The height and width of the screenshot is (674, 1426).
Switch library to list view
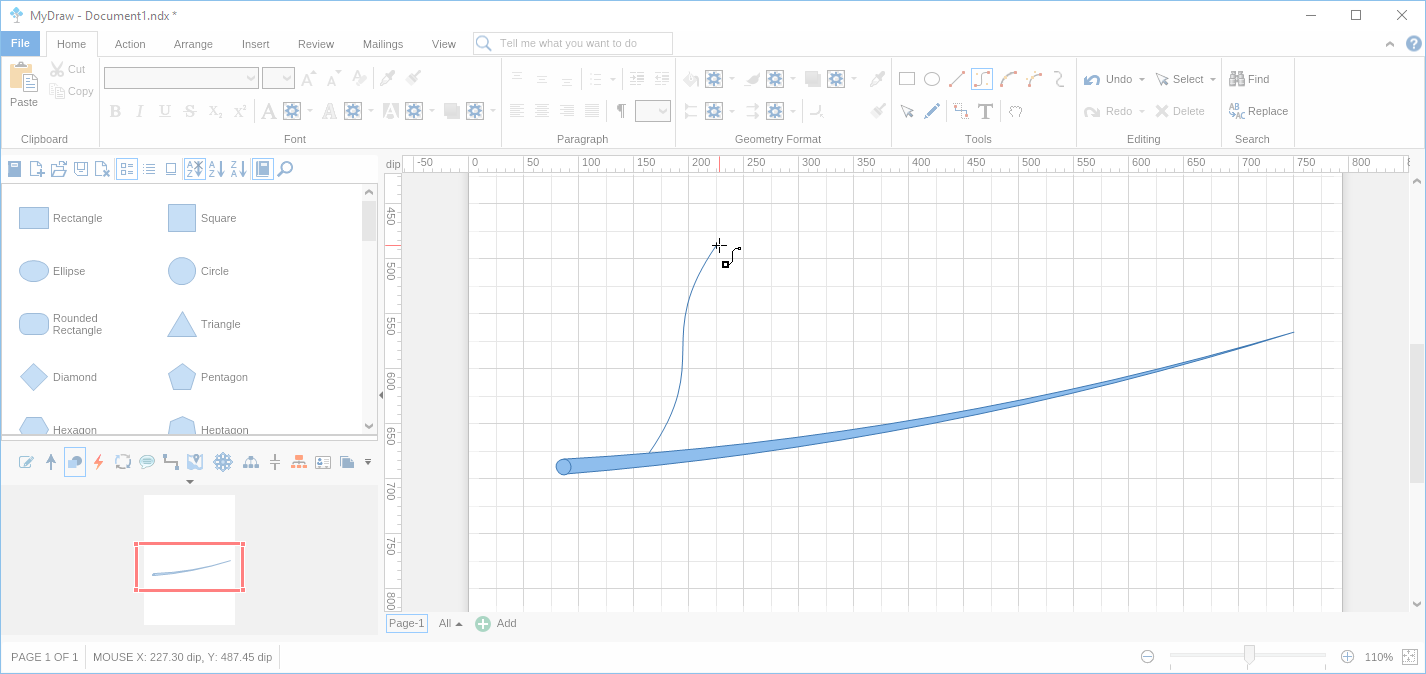pyautogui.click(x=149, y=169)
